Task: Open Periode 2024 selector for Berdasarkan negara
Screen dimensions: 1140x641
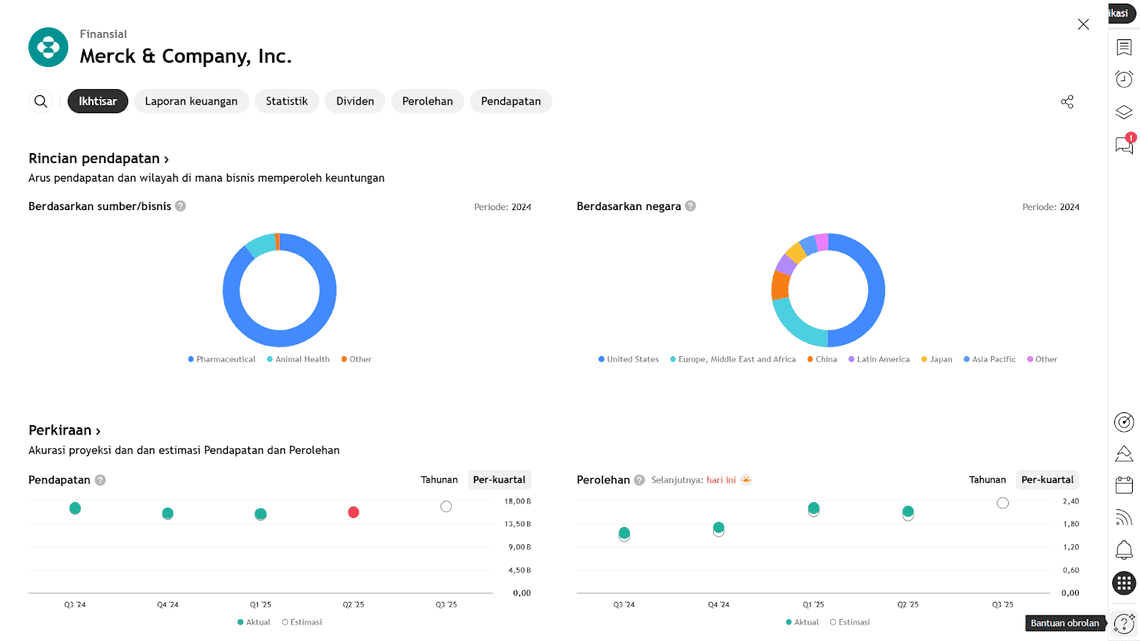Action: (1050, 207)
